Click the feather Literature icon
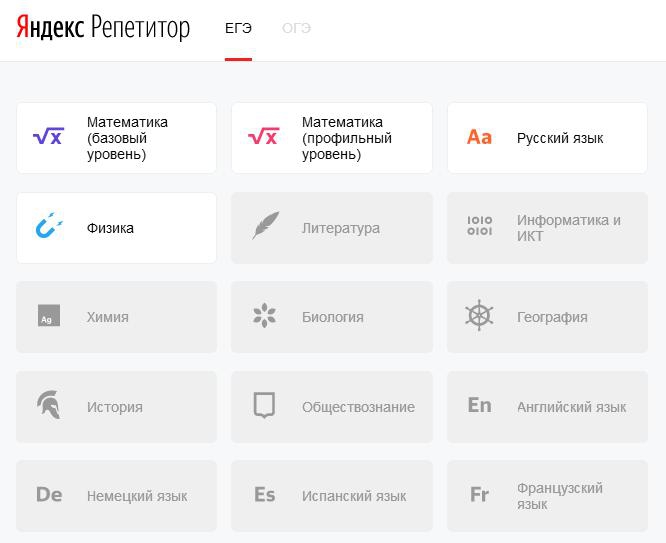The image size is (666, 543). [264, 227]
